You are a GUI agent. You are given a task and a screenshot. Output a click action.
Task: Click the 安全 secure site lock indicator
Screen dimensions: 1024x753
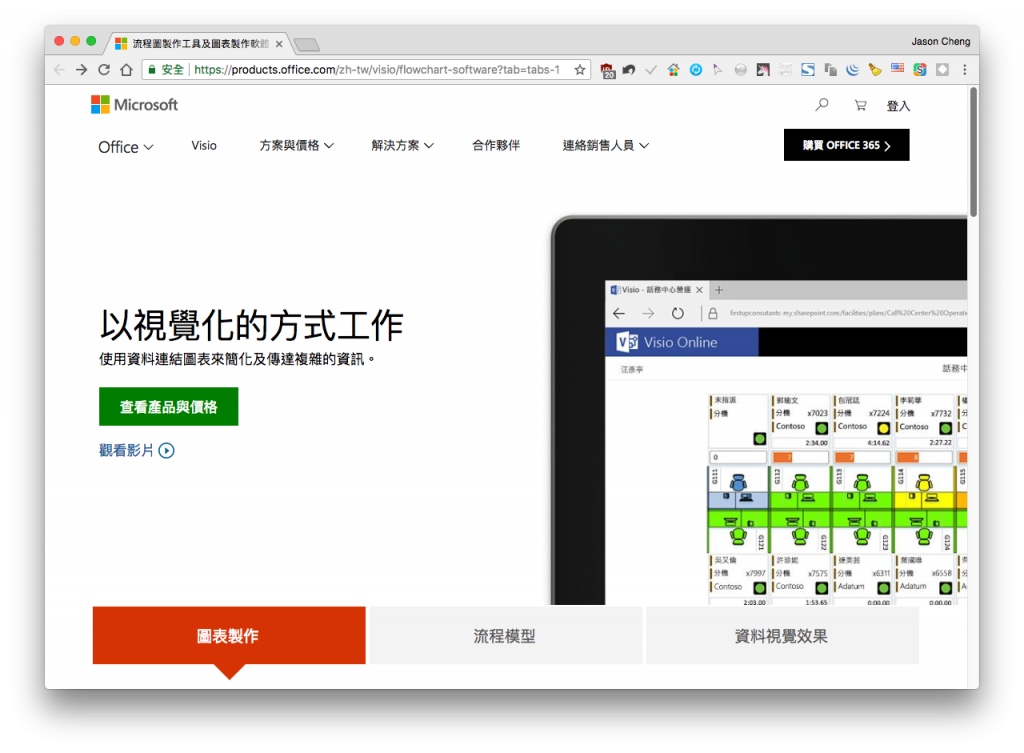pyautogui.click(x=166, y=70)
